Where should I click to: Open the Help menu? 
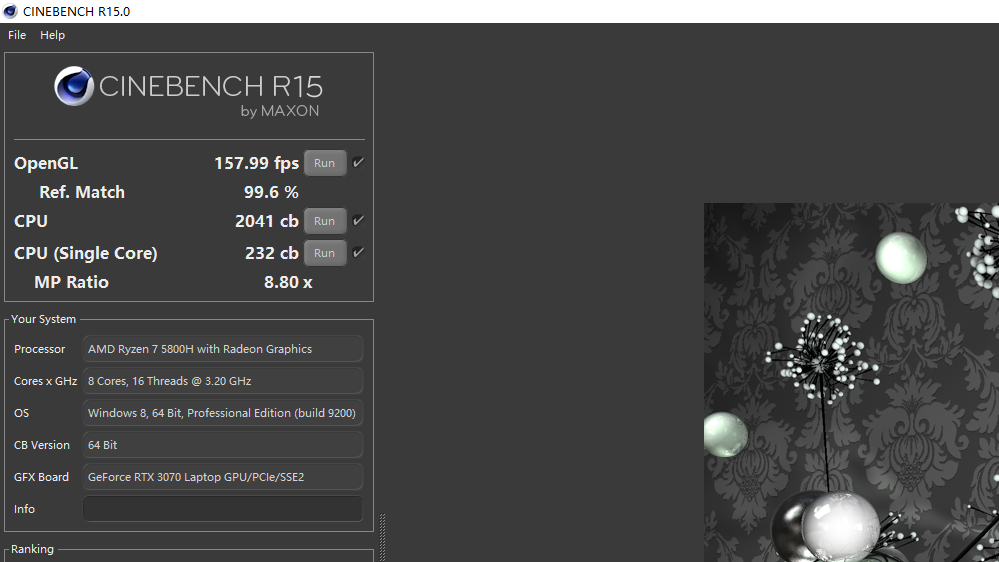[52, 35]
